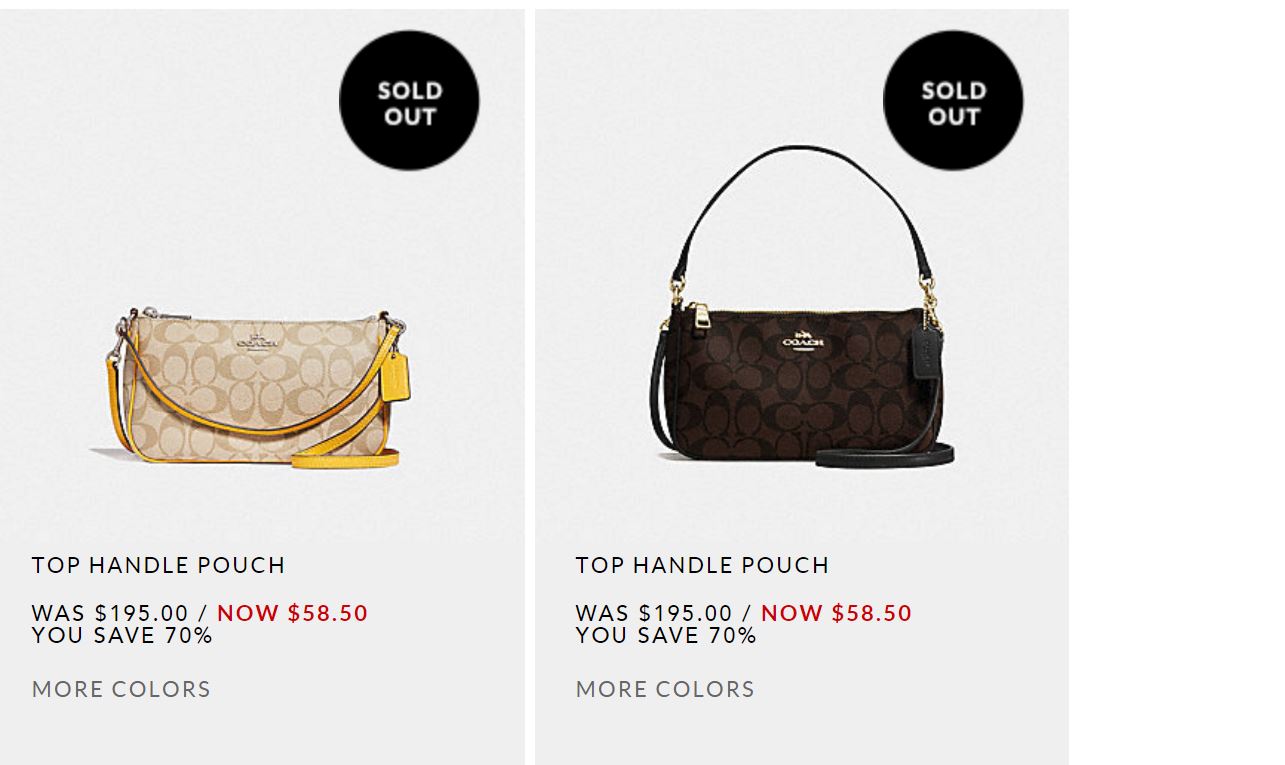This screenshot has height=765, width=1285.
Task: Open the Top Handle Pouch title under the khaki bag
Action: coord(158,565)
